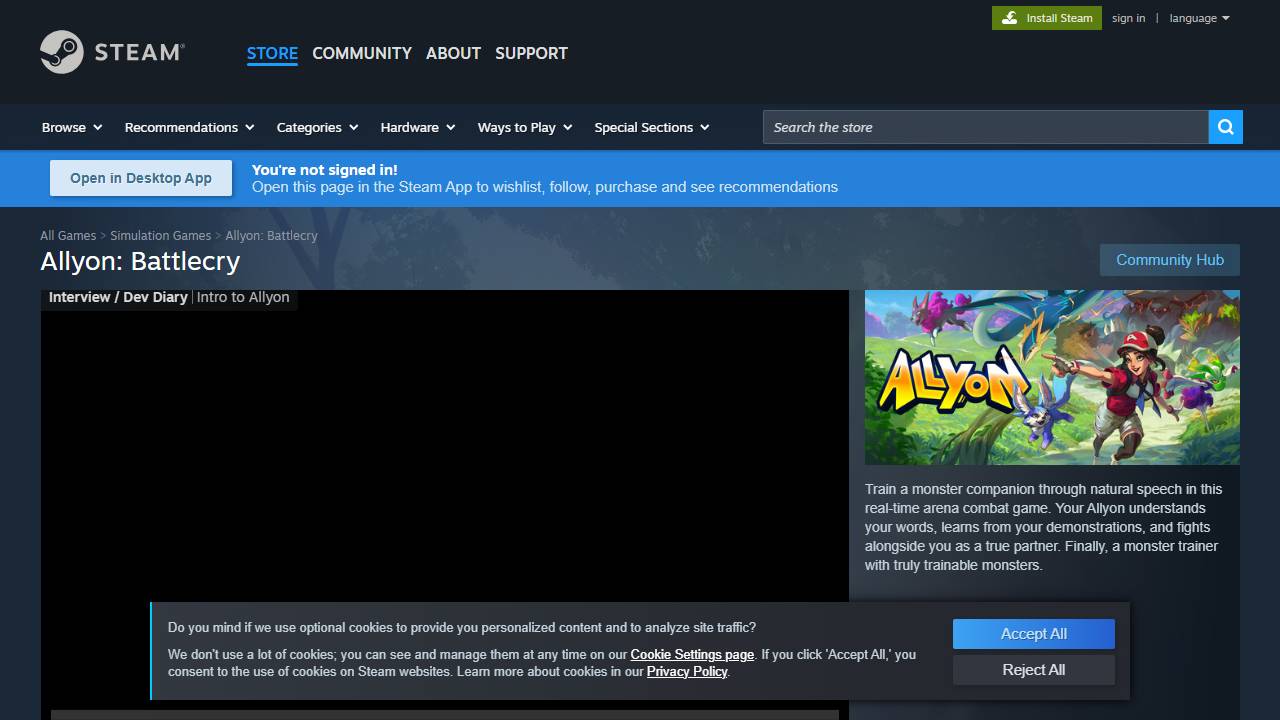
Task: Open the Categories dropdown menu
Action: (317, 127)
